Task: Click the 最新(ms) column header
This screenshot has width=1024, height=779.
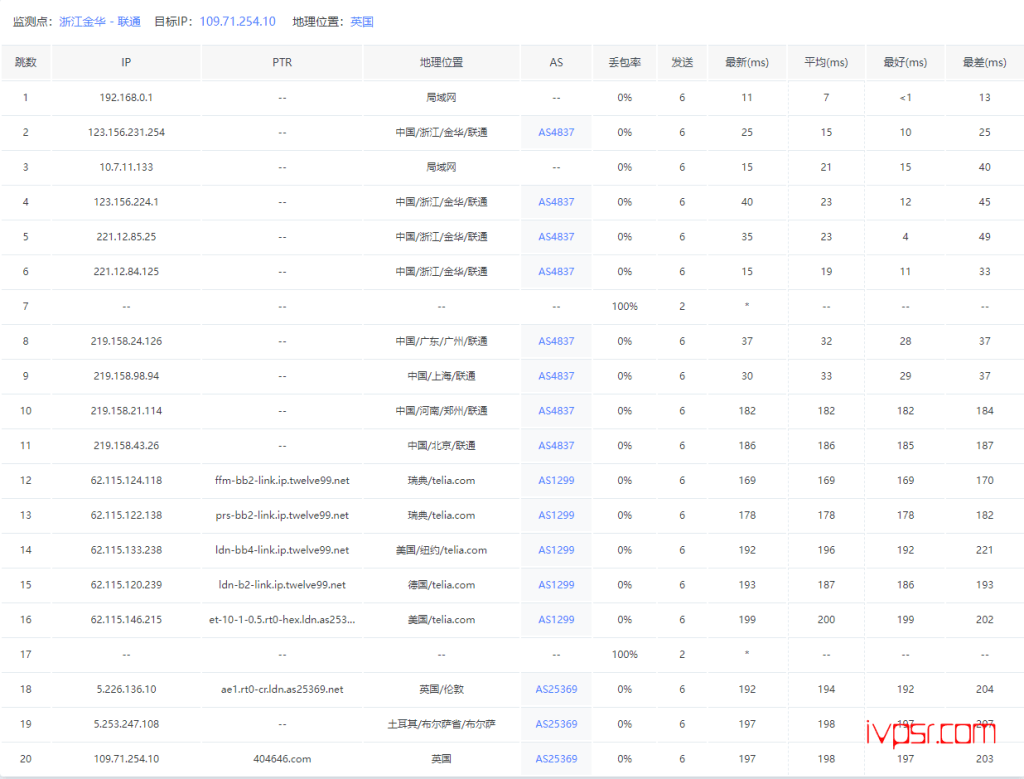Action: click(747, 63)
